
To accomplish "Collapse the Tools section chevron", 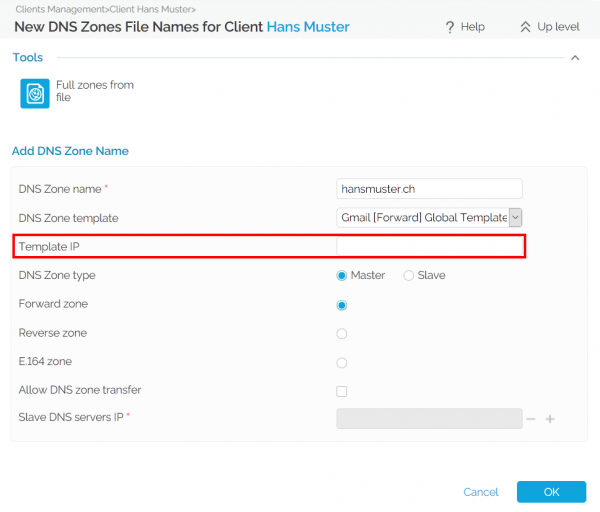I will tap(575, 58).
